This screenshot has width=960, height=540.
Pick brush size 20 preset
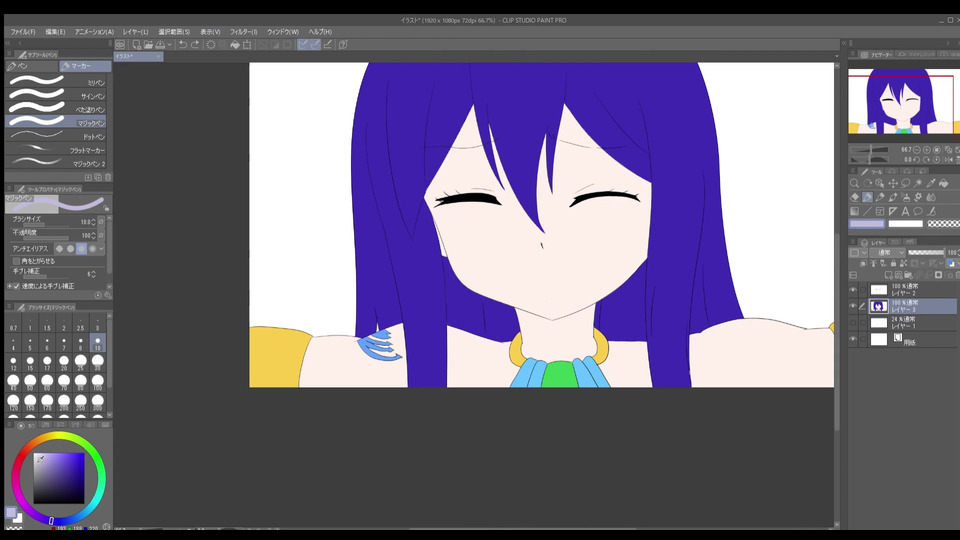coord(64,364)
